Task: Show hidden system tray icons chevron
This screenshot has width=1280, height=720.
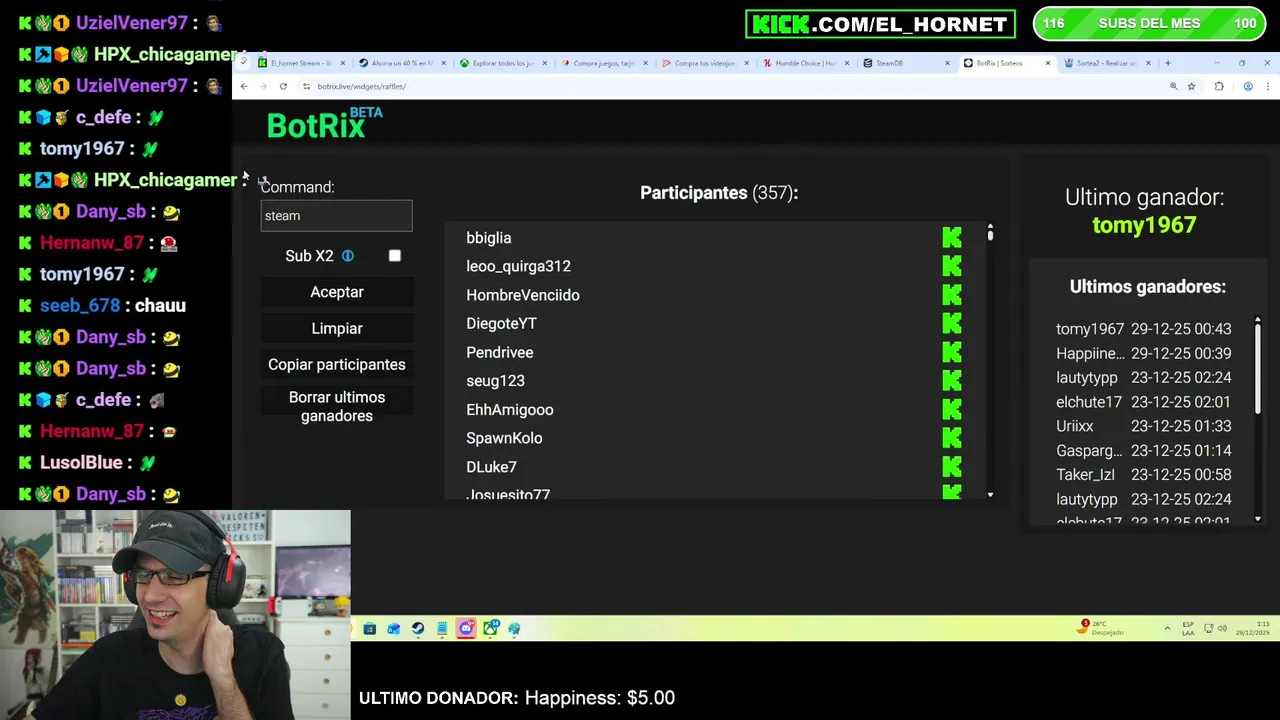Action: [1167, 628]
